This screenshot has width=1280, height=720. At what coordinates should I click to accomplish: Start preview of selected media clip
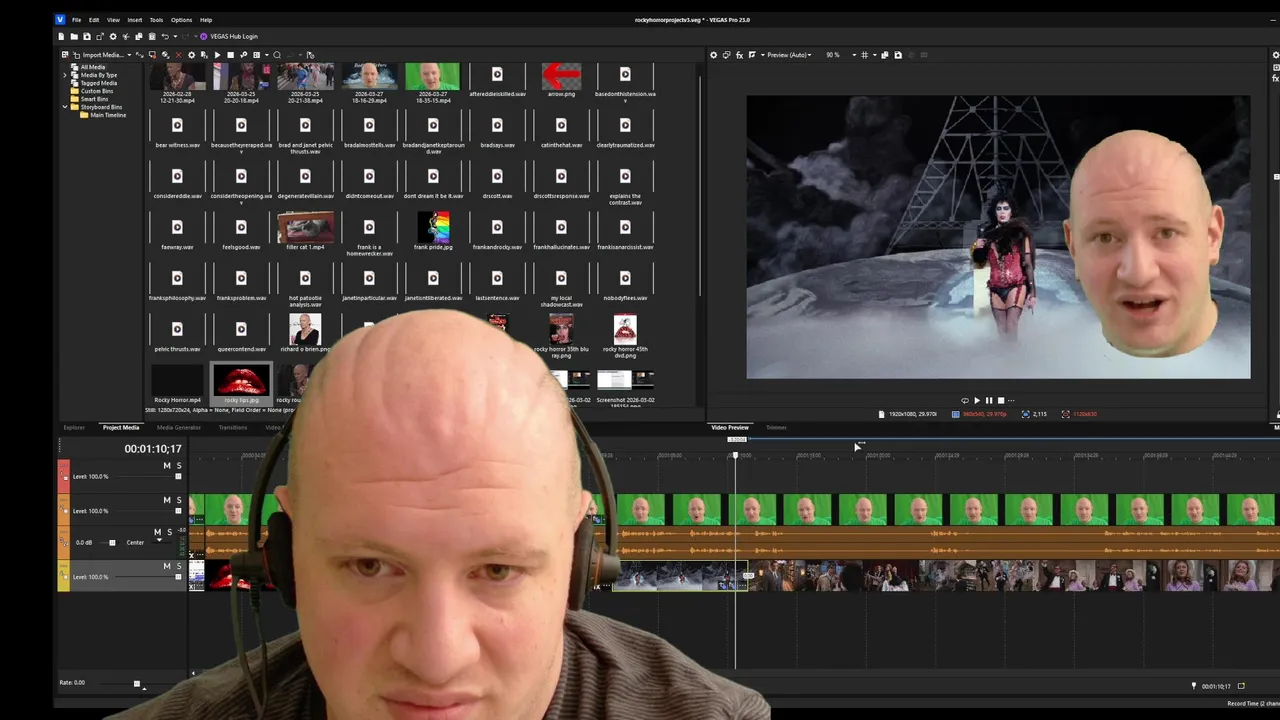pos(217,55)
